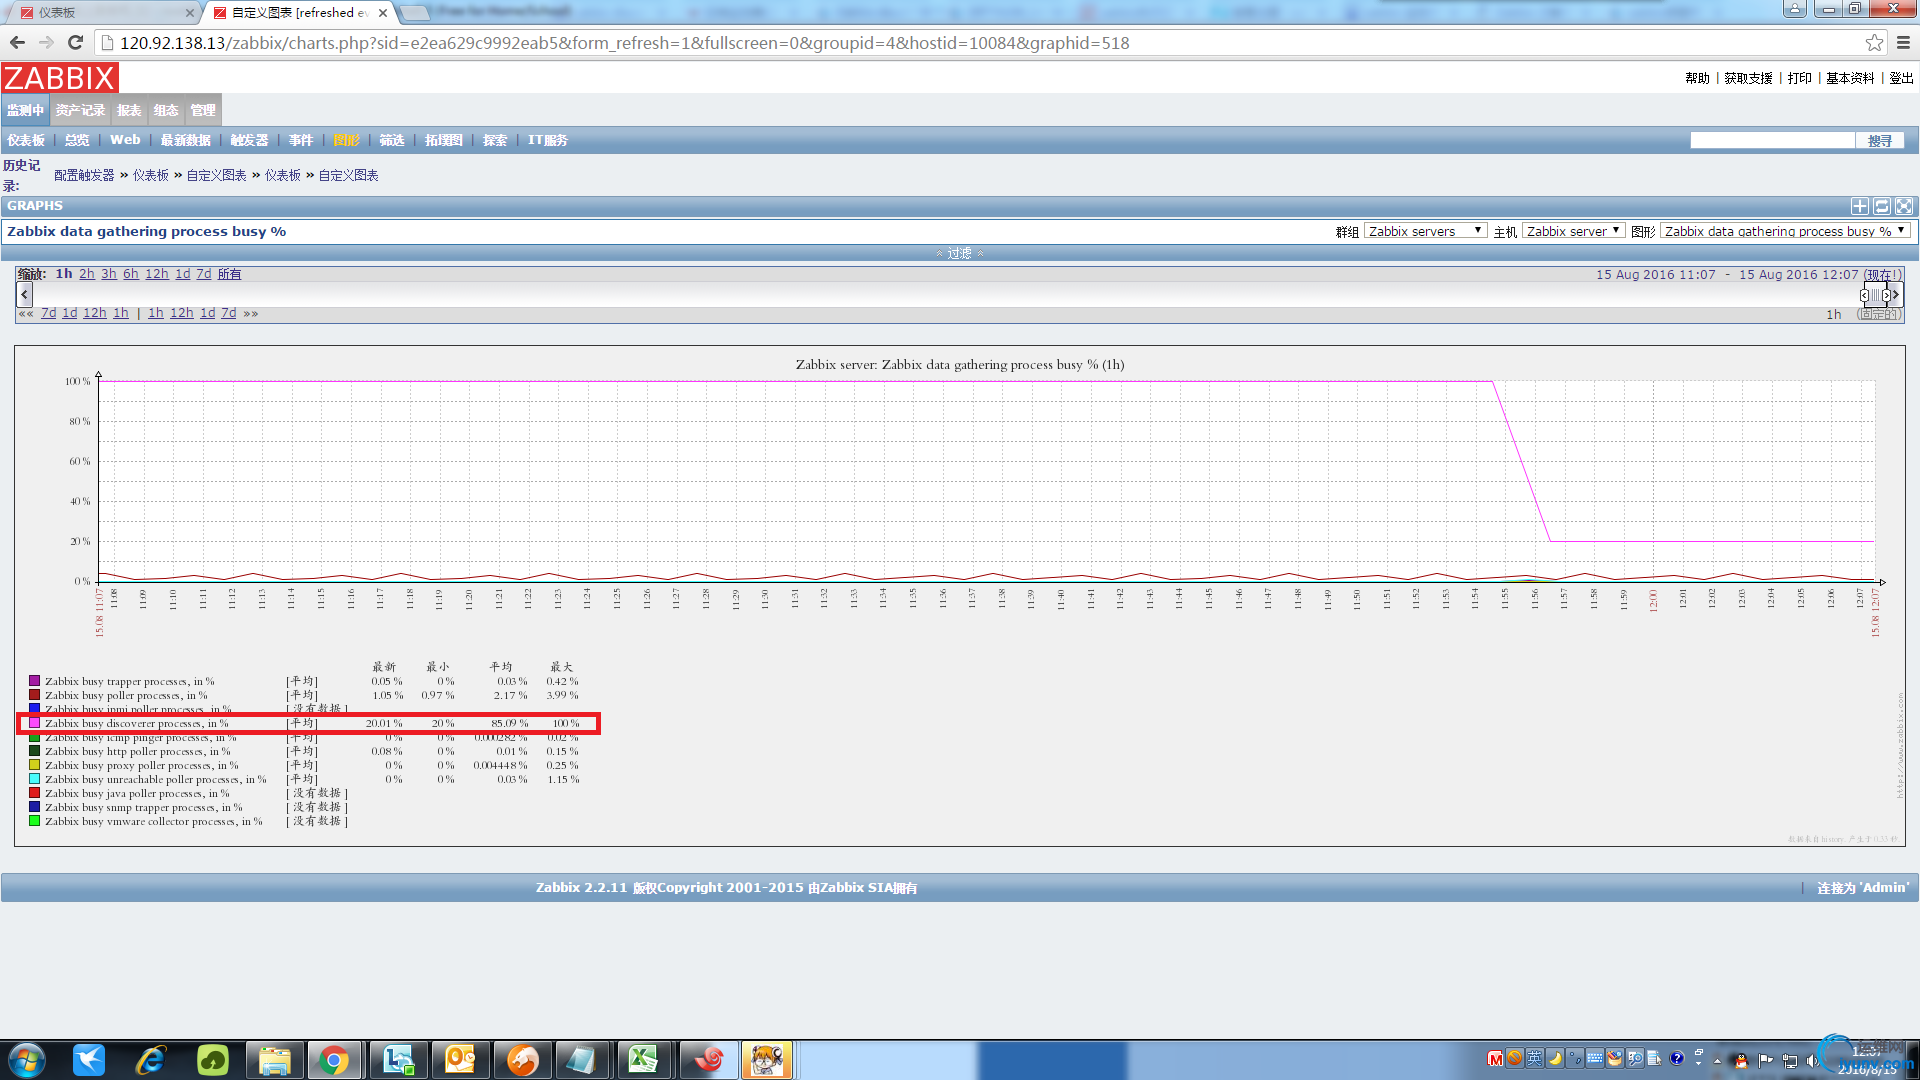Click the reset/refresh graphs icon
Viewport: 1920px width, 1080px height.
(x=1881, y=206)
